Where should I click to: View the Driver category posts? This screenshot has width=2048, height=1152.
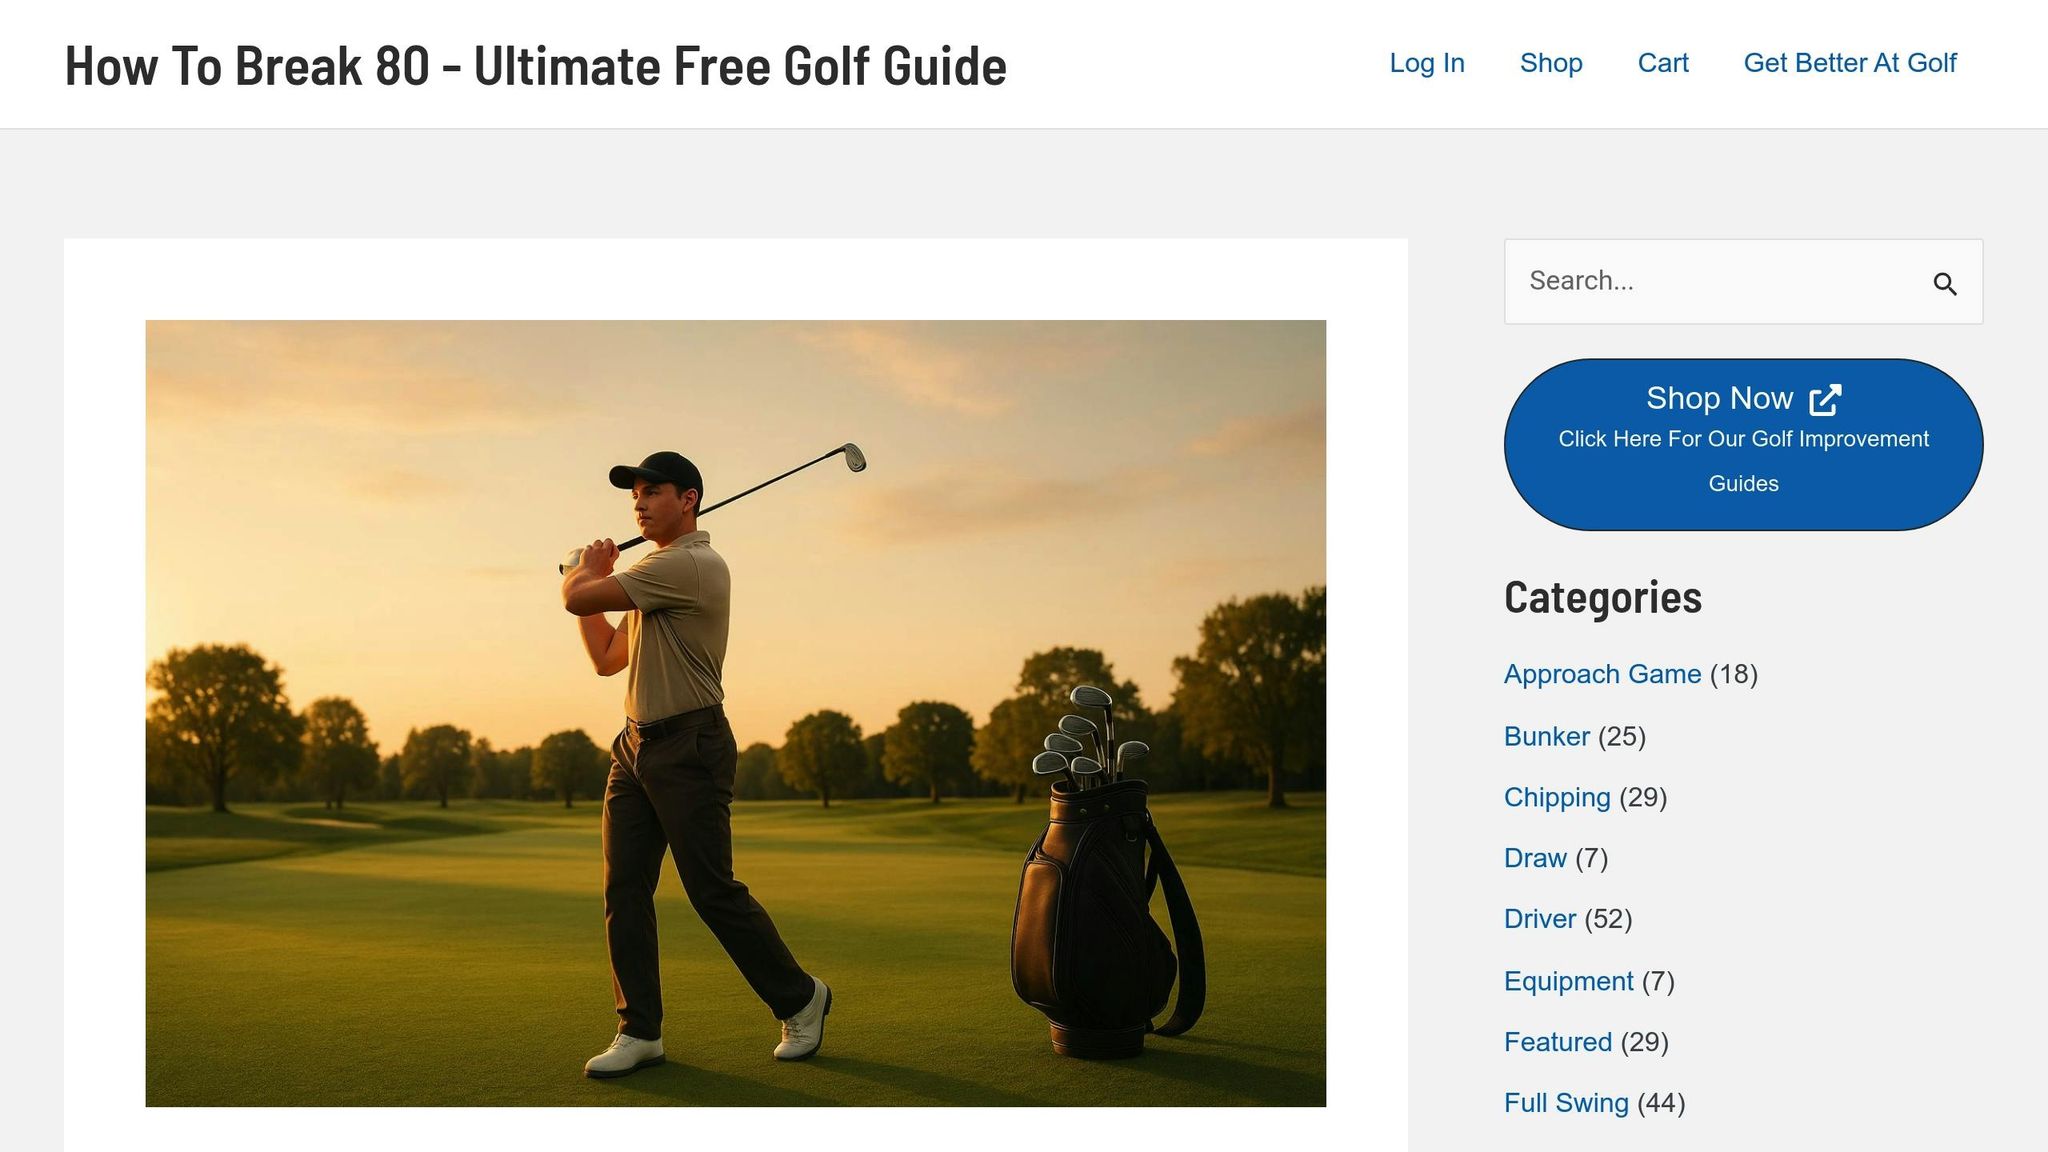click(x=1540, y=919)
